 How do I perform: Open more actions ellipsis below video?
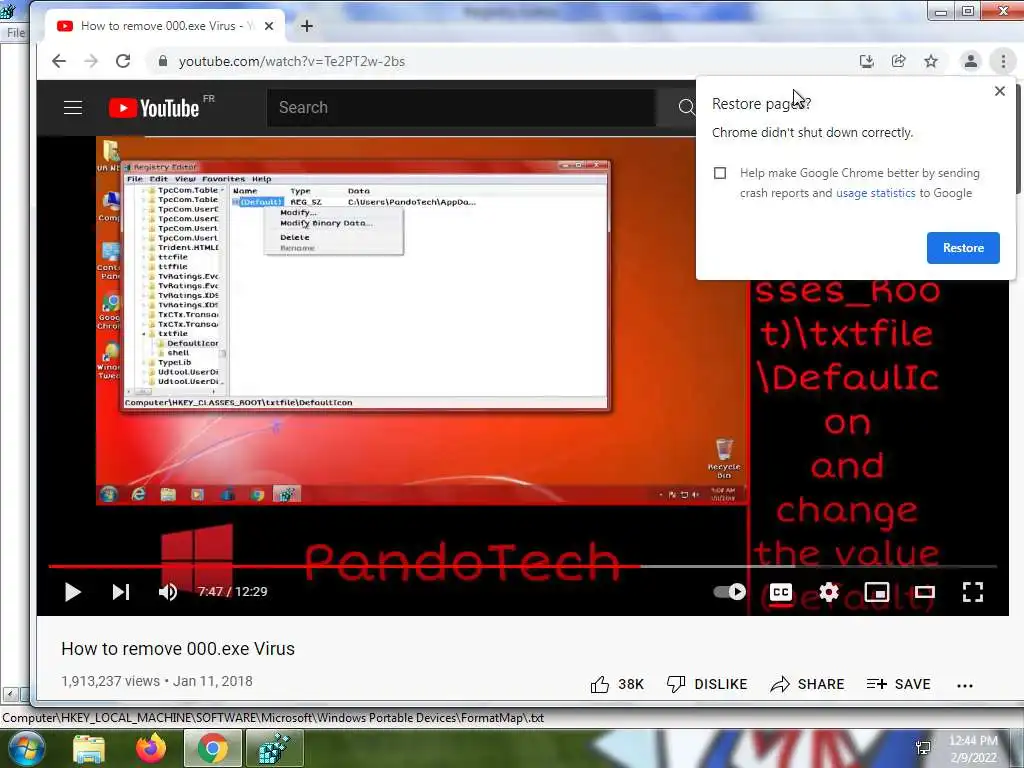pyautogui.click(x=965, y=686)
